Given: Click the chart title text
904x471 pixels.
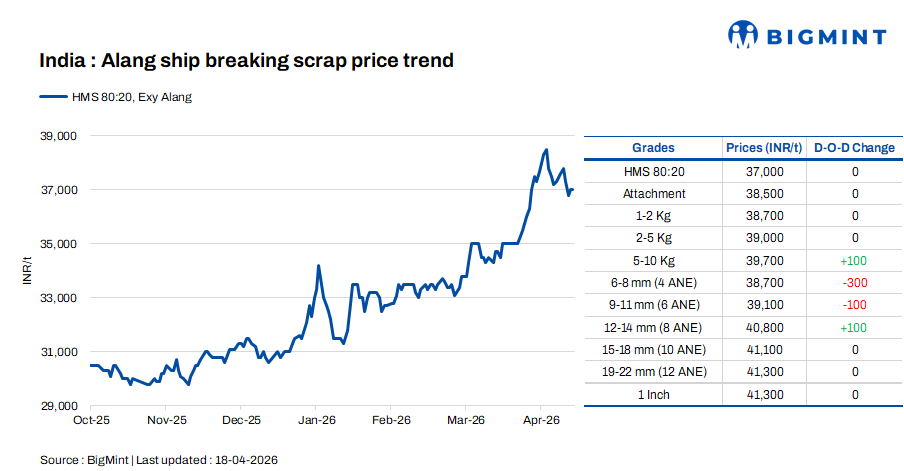Looking at the screenshot, I should (246, 61).
